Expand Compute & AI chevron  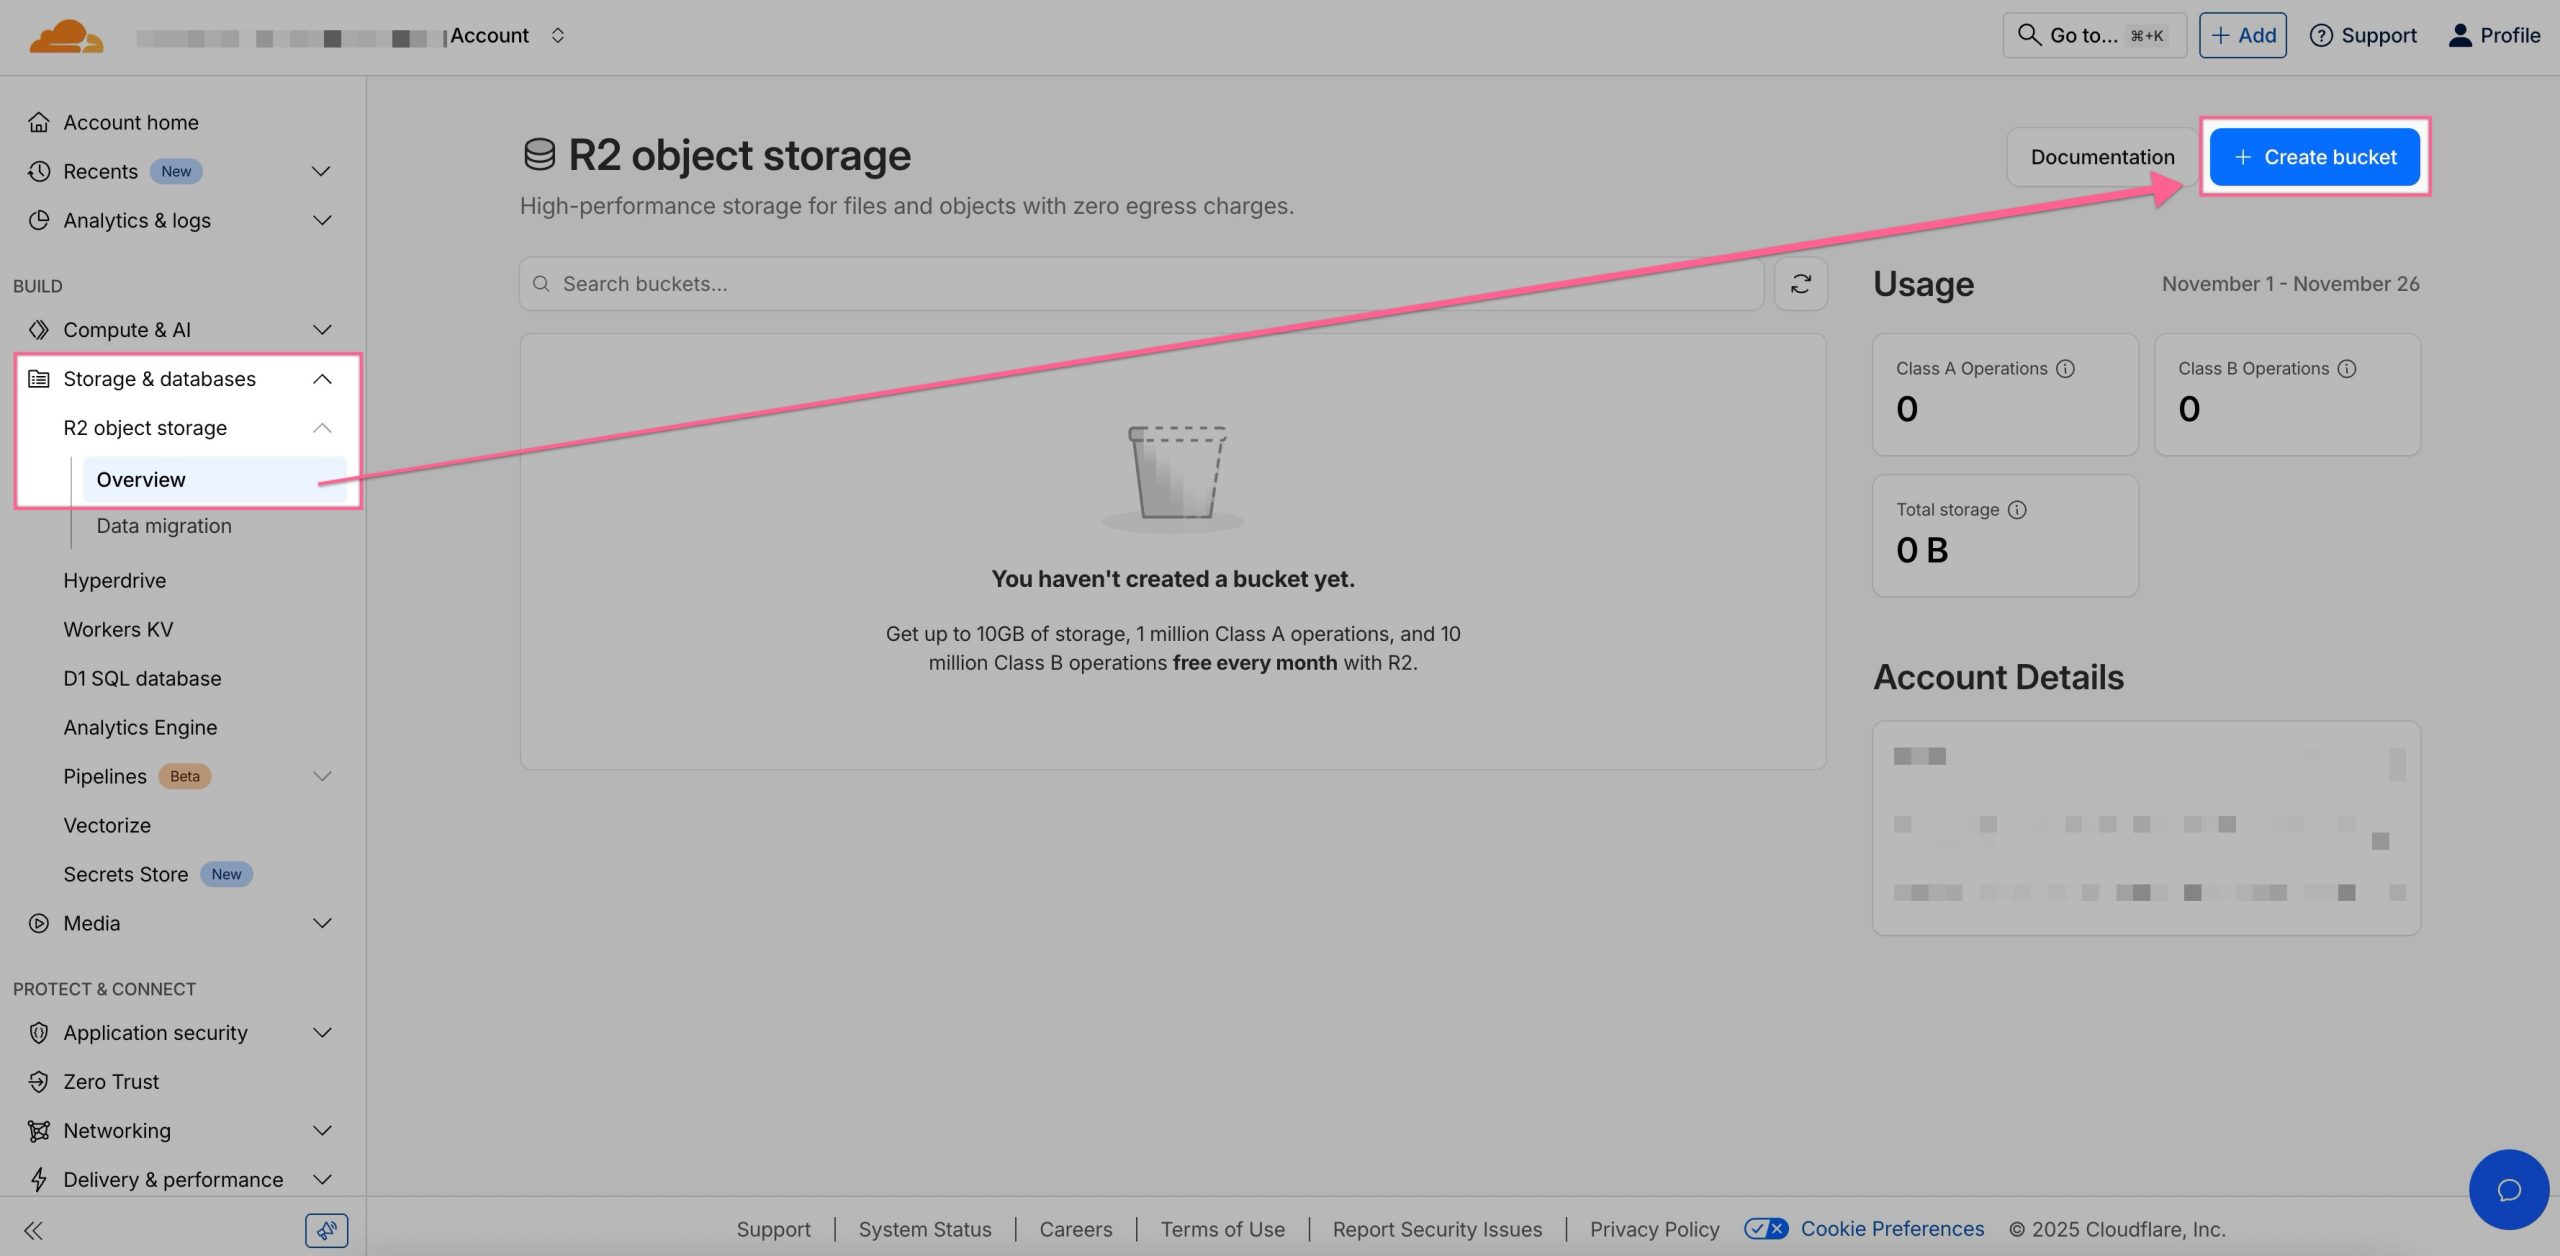(x=321, y=329)
